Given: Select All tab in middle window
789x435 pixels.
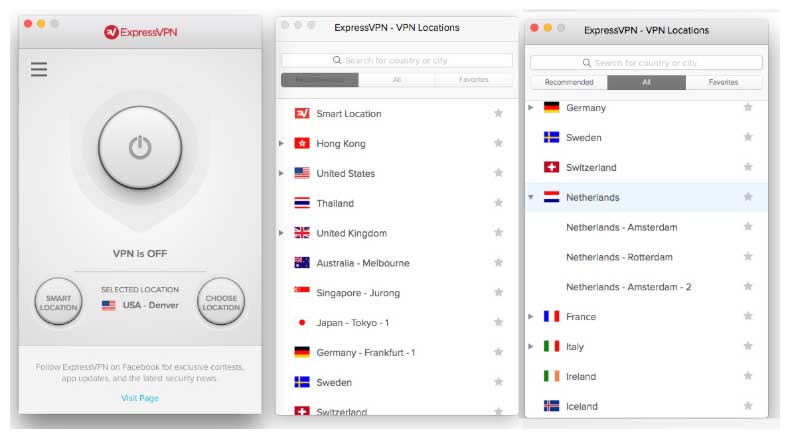Looking at the screenshot, I should (x=397, y=80).
